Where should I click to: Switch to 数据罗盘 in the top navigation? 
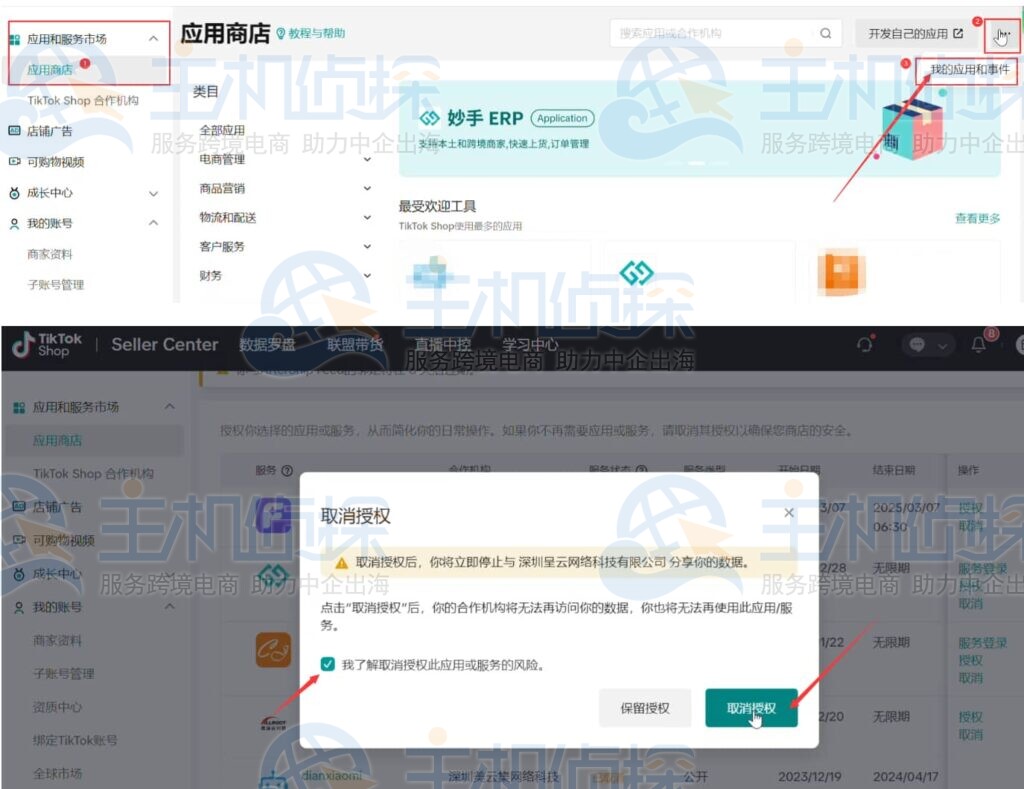coord(267,345)
